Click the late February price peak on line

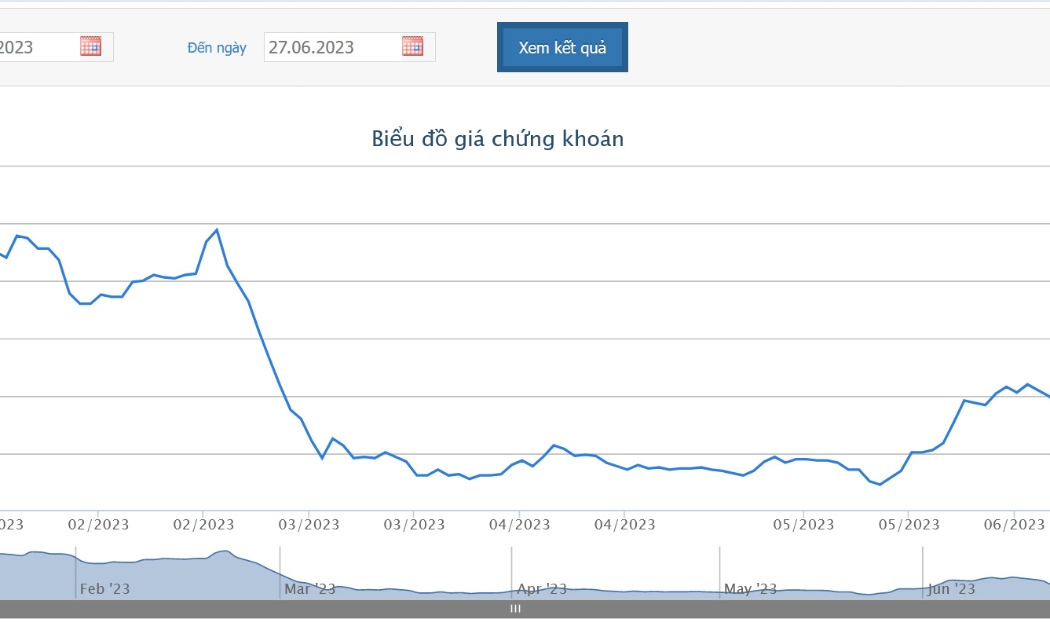coord(216,230)
